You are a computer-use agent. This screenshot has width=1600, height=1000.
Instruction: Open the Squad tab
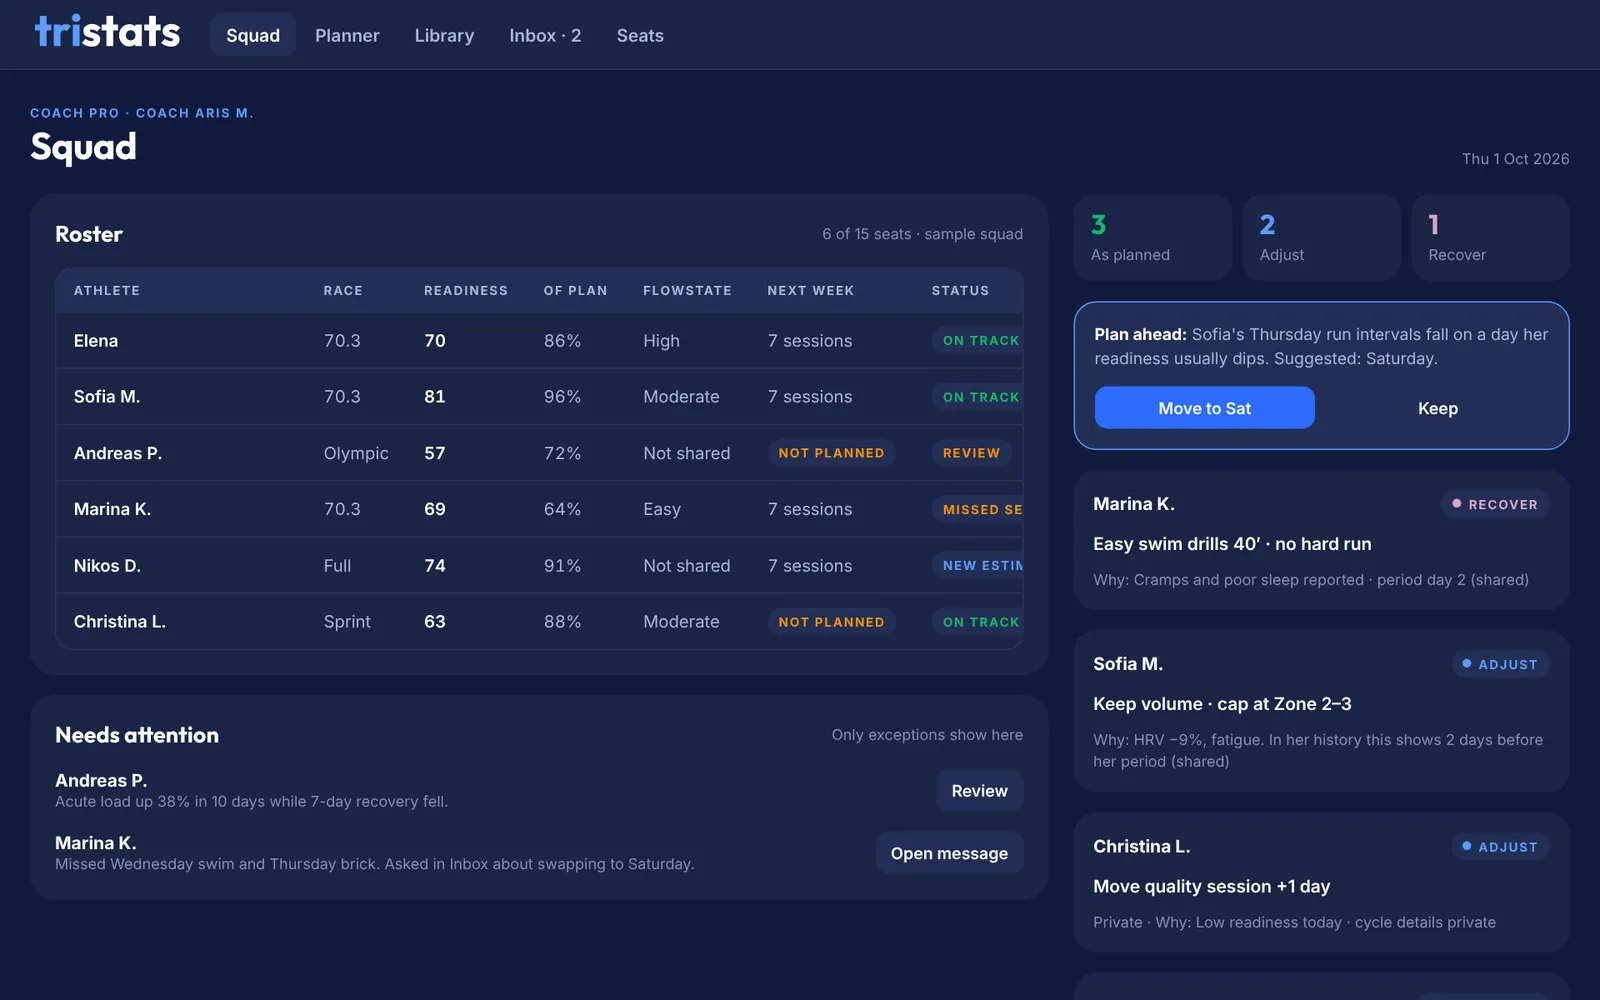pyautogui.click(x=253, y=35)
